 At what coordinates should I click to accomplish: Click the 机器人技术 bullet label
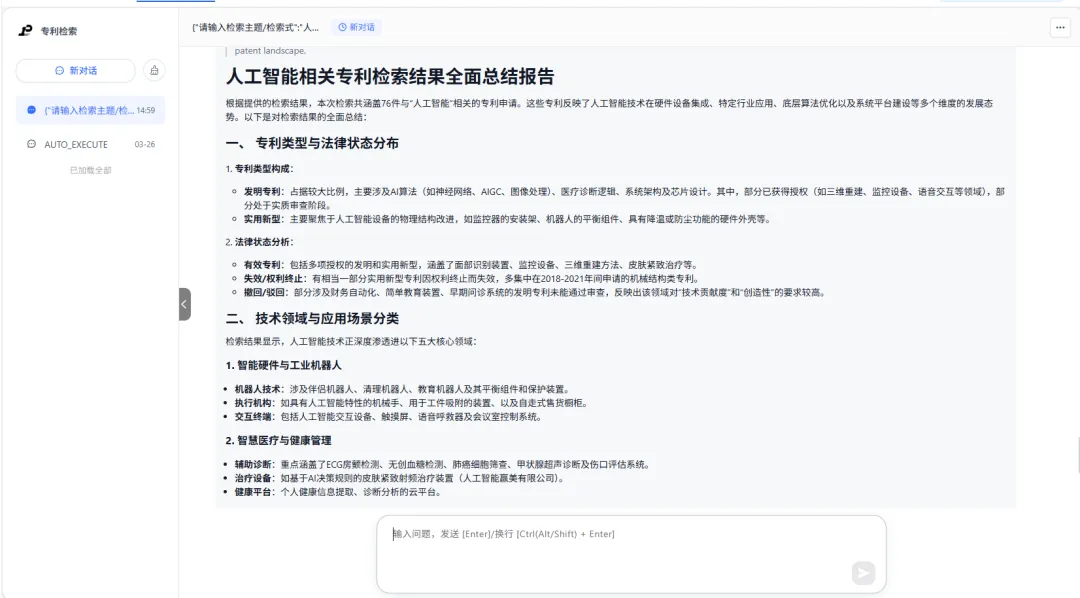tap(257, 389)
